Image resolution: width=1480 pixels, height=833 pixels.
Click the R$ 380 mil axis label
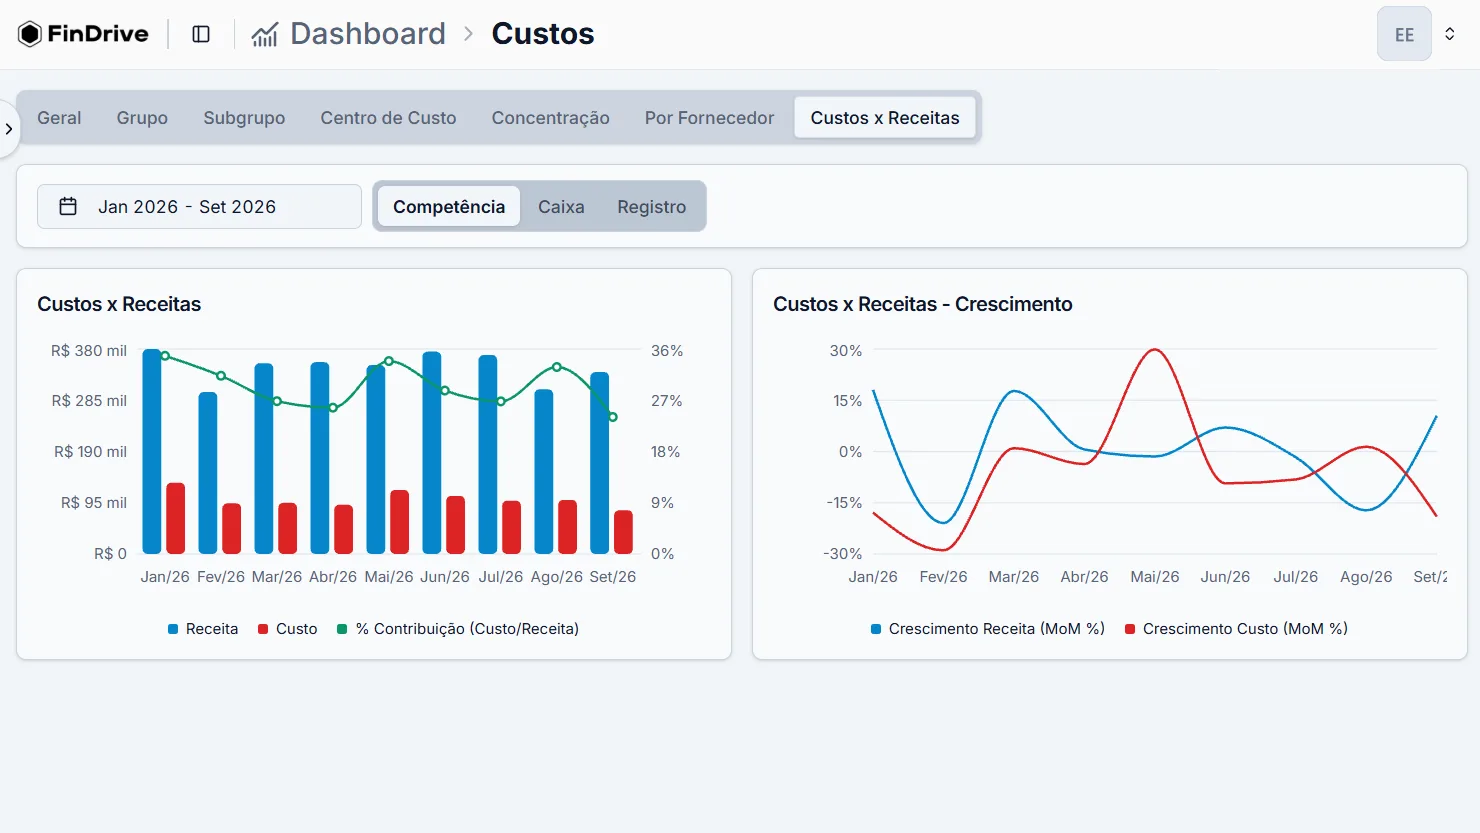coord(89,351)
